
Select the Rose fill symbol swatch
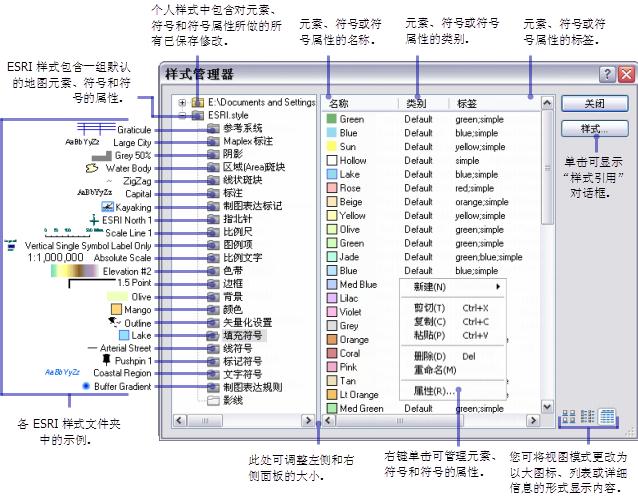point(332,188)
